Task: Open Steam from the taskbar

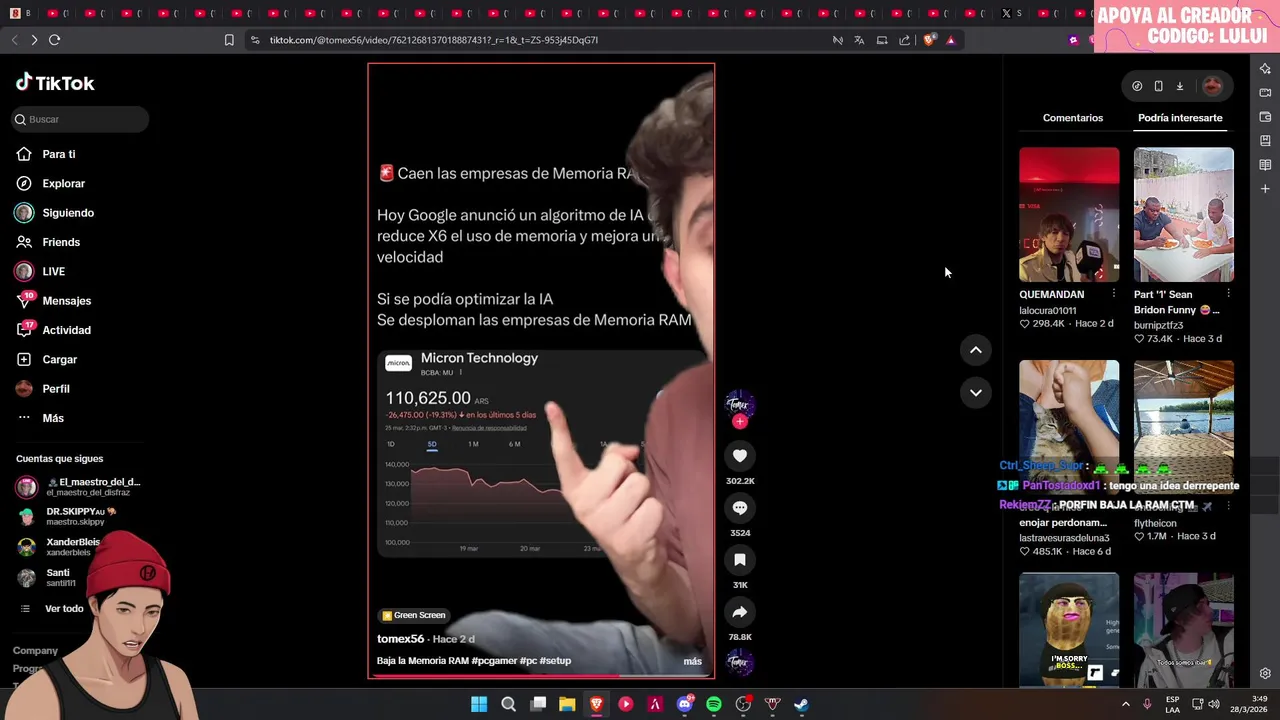Action: pyautogui.click(x=801, y=704)
